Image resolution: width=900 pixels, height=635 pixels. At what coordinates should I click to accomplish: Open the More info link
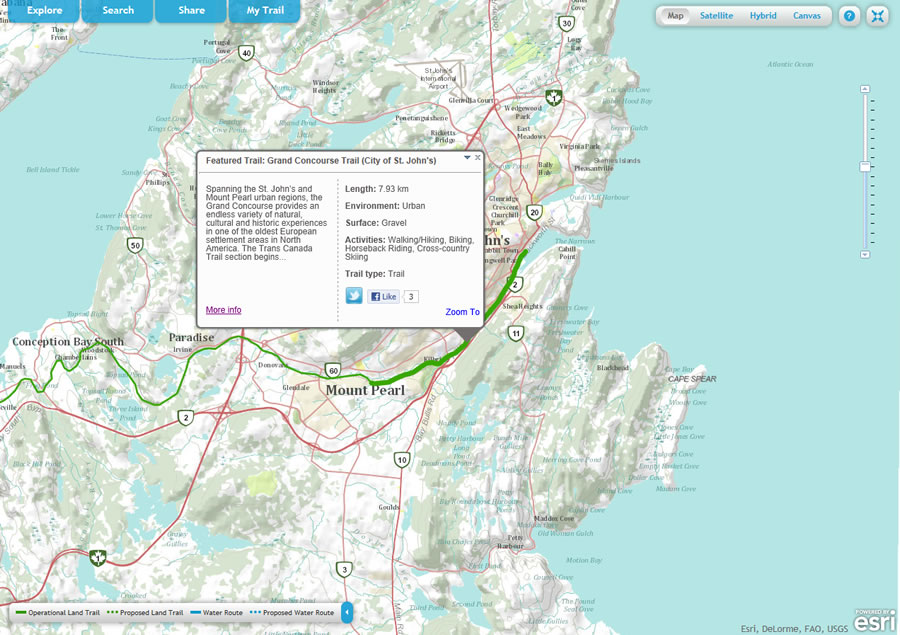222,309
